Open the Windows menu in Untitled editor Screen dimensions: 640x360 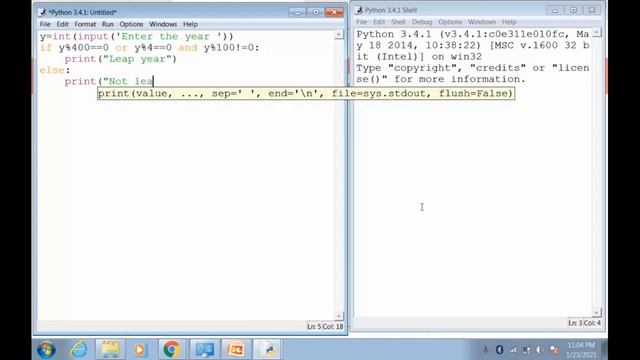163,24
